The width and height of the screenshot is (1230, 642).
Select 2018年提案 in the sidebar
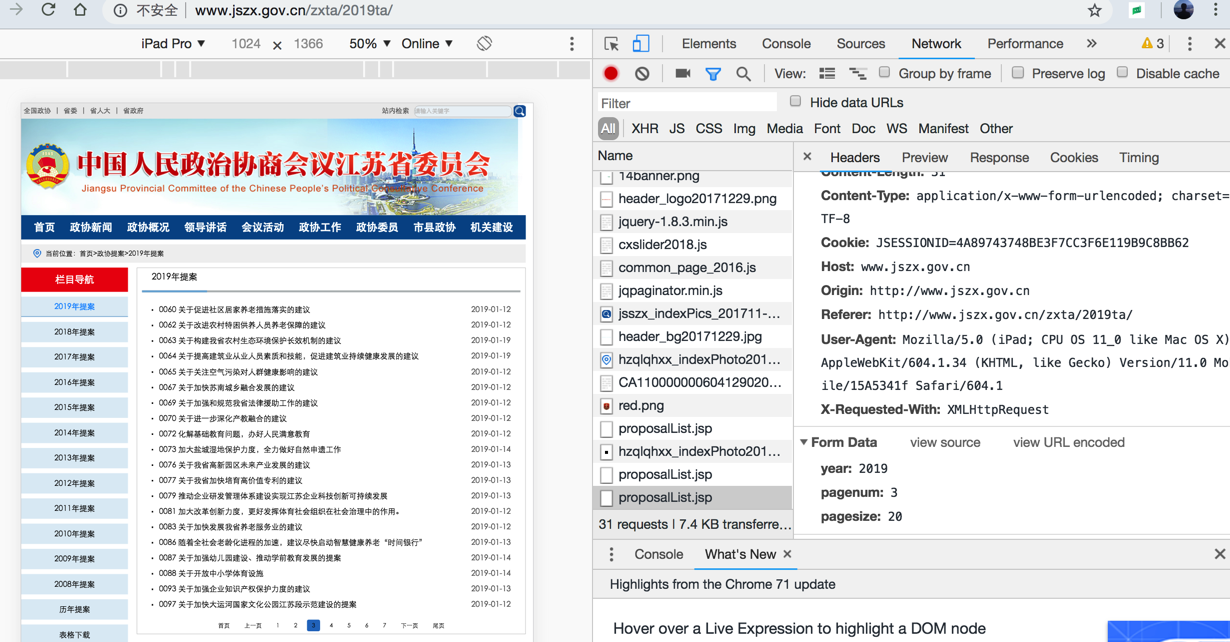coord(74,332)
